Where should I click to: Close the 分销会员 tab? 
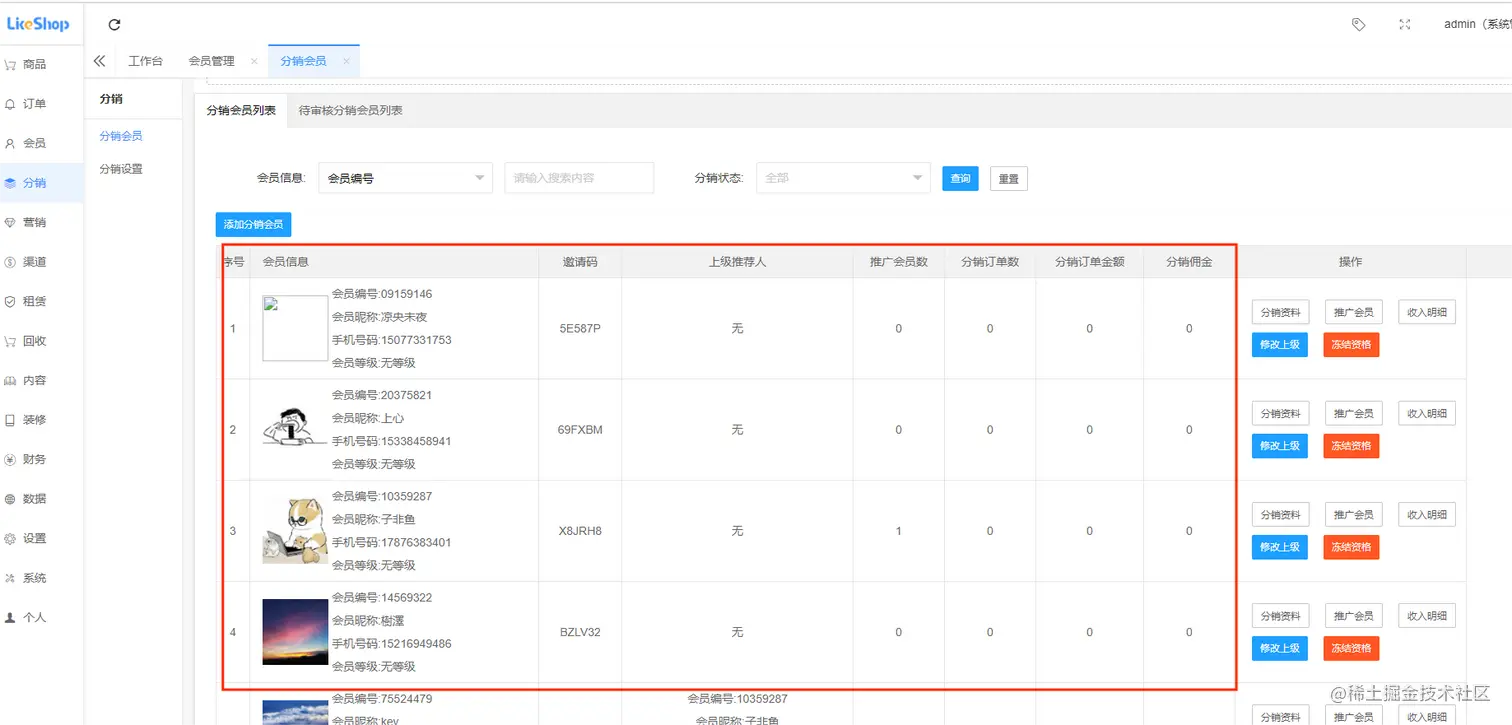(346, 61)
